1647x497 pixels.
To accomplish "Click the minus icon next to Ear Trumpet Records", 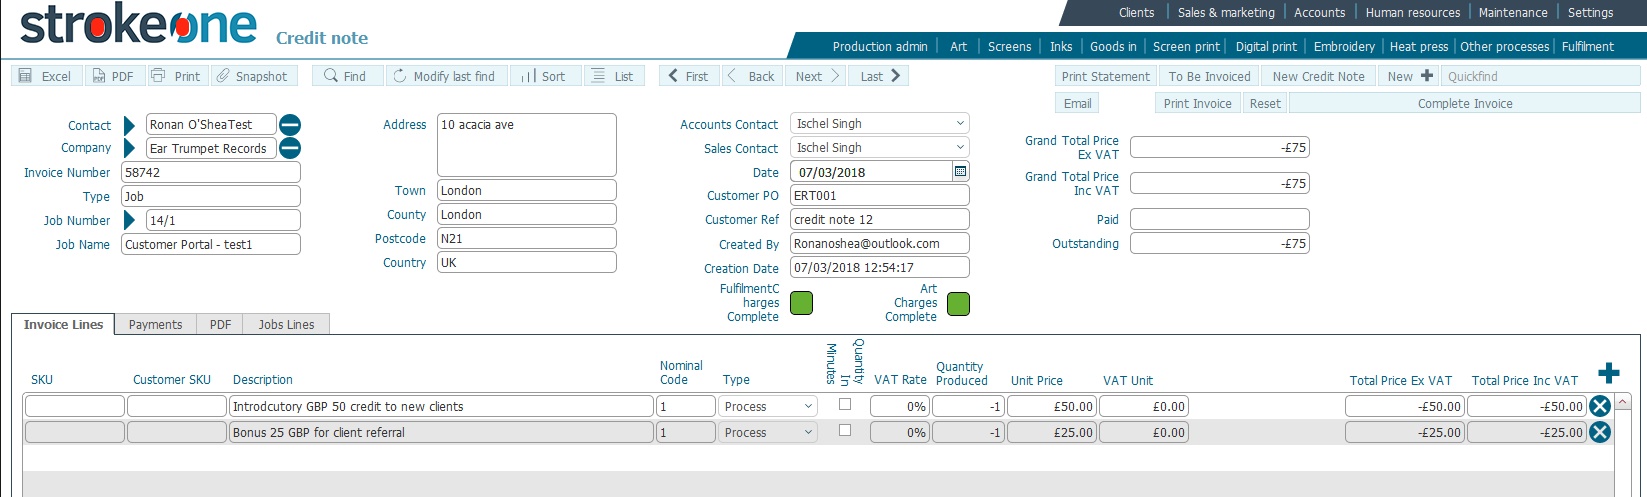I will click(290, 149).
